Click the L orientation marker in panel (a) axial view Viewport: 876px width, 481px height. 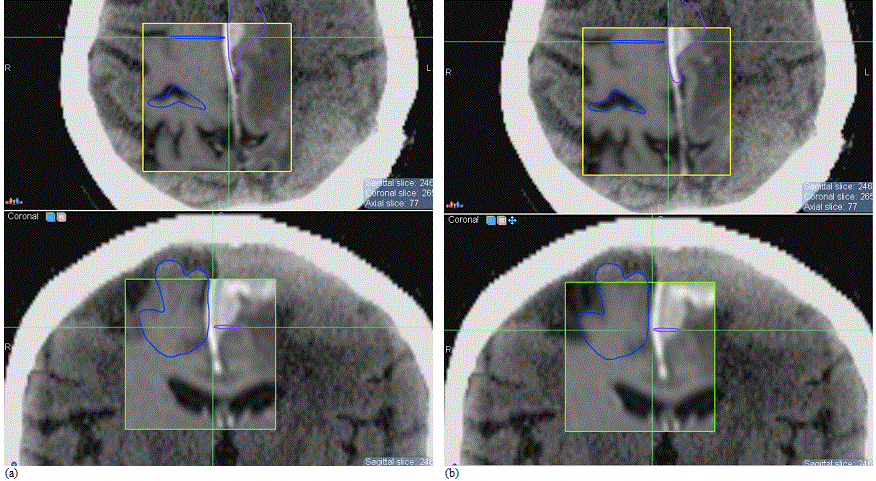[429, 68]
